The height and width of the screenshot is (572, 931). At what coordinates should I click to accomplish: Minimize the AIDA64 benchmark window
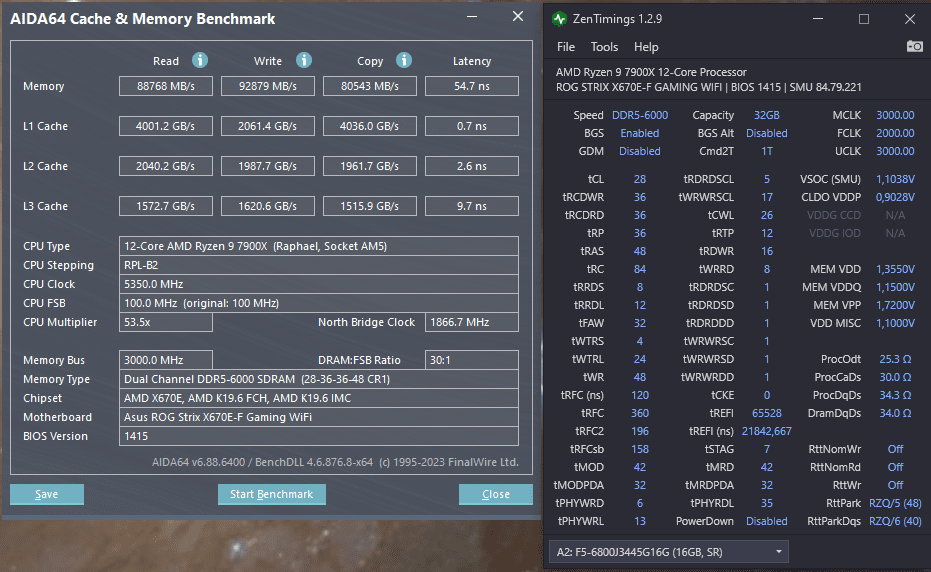coord(472,17)
